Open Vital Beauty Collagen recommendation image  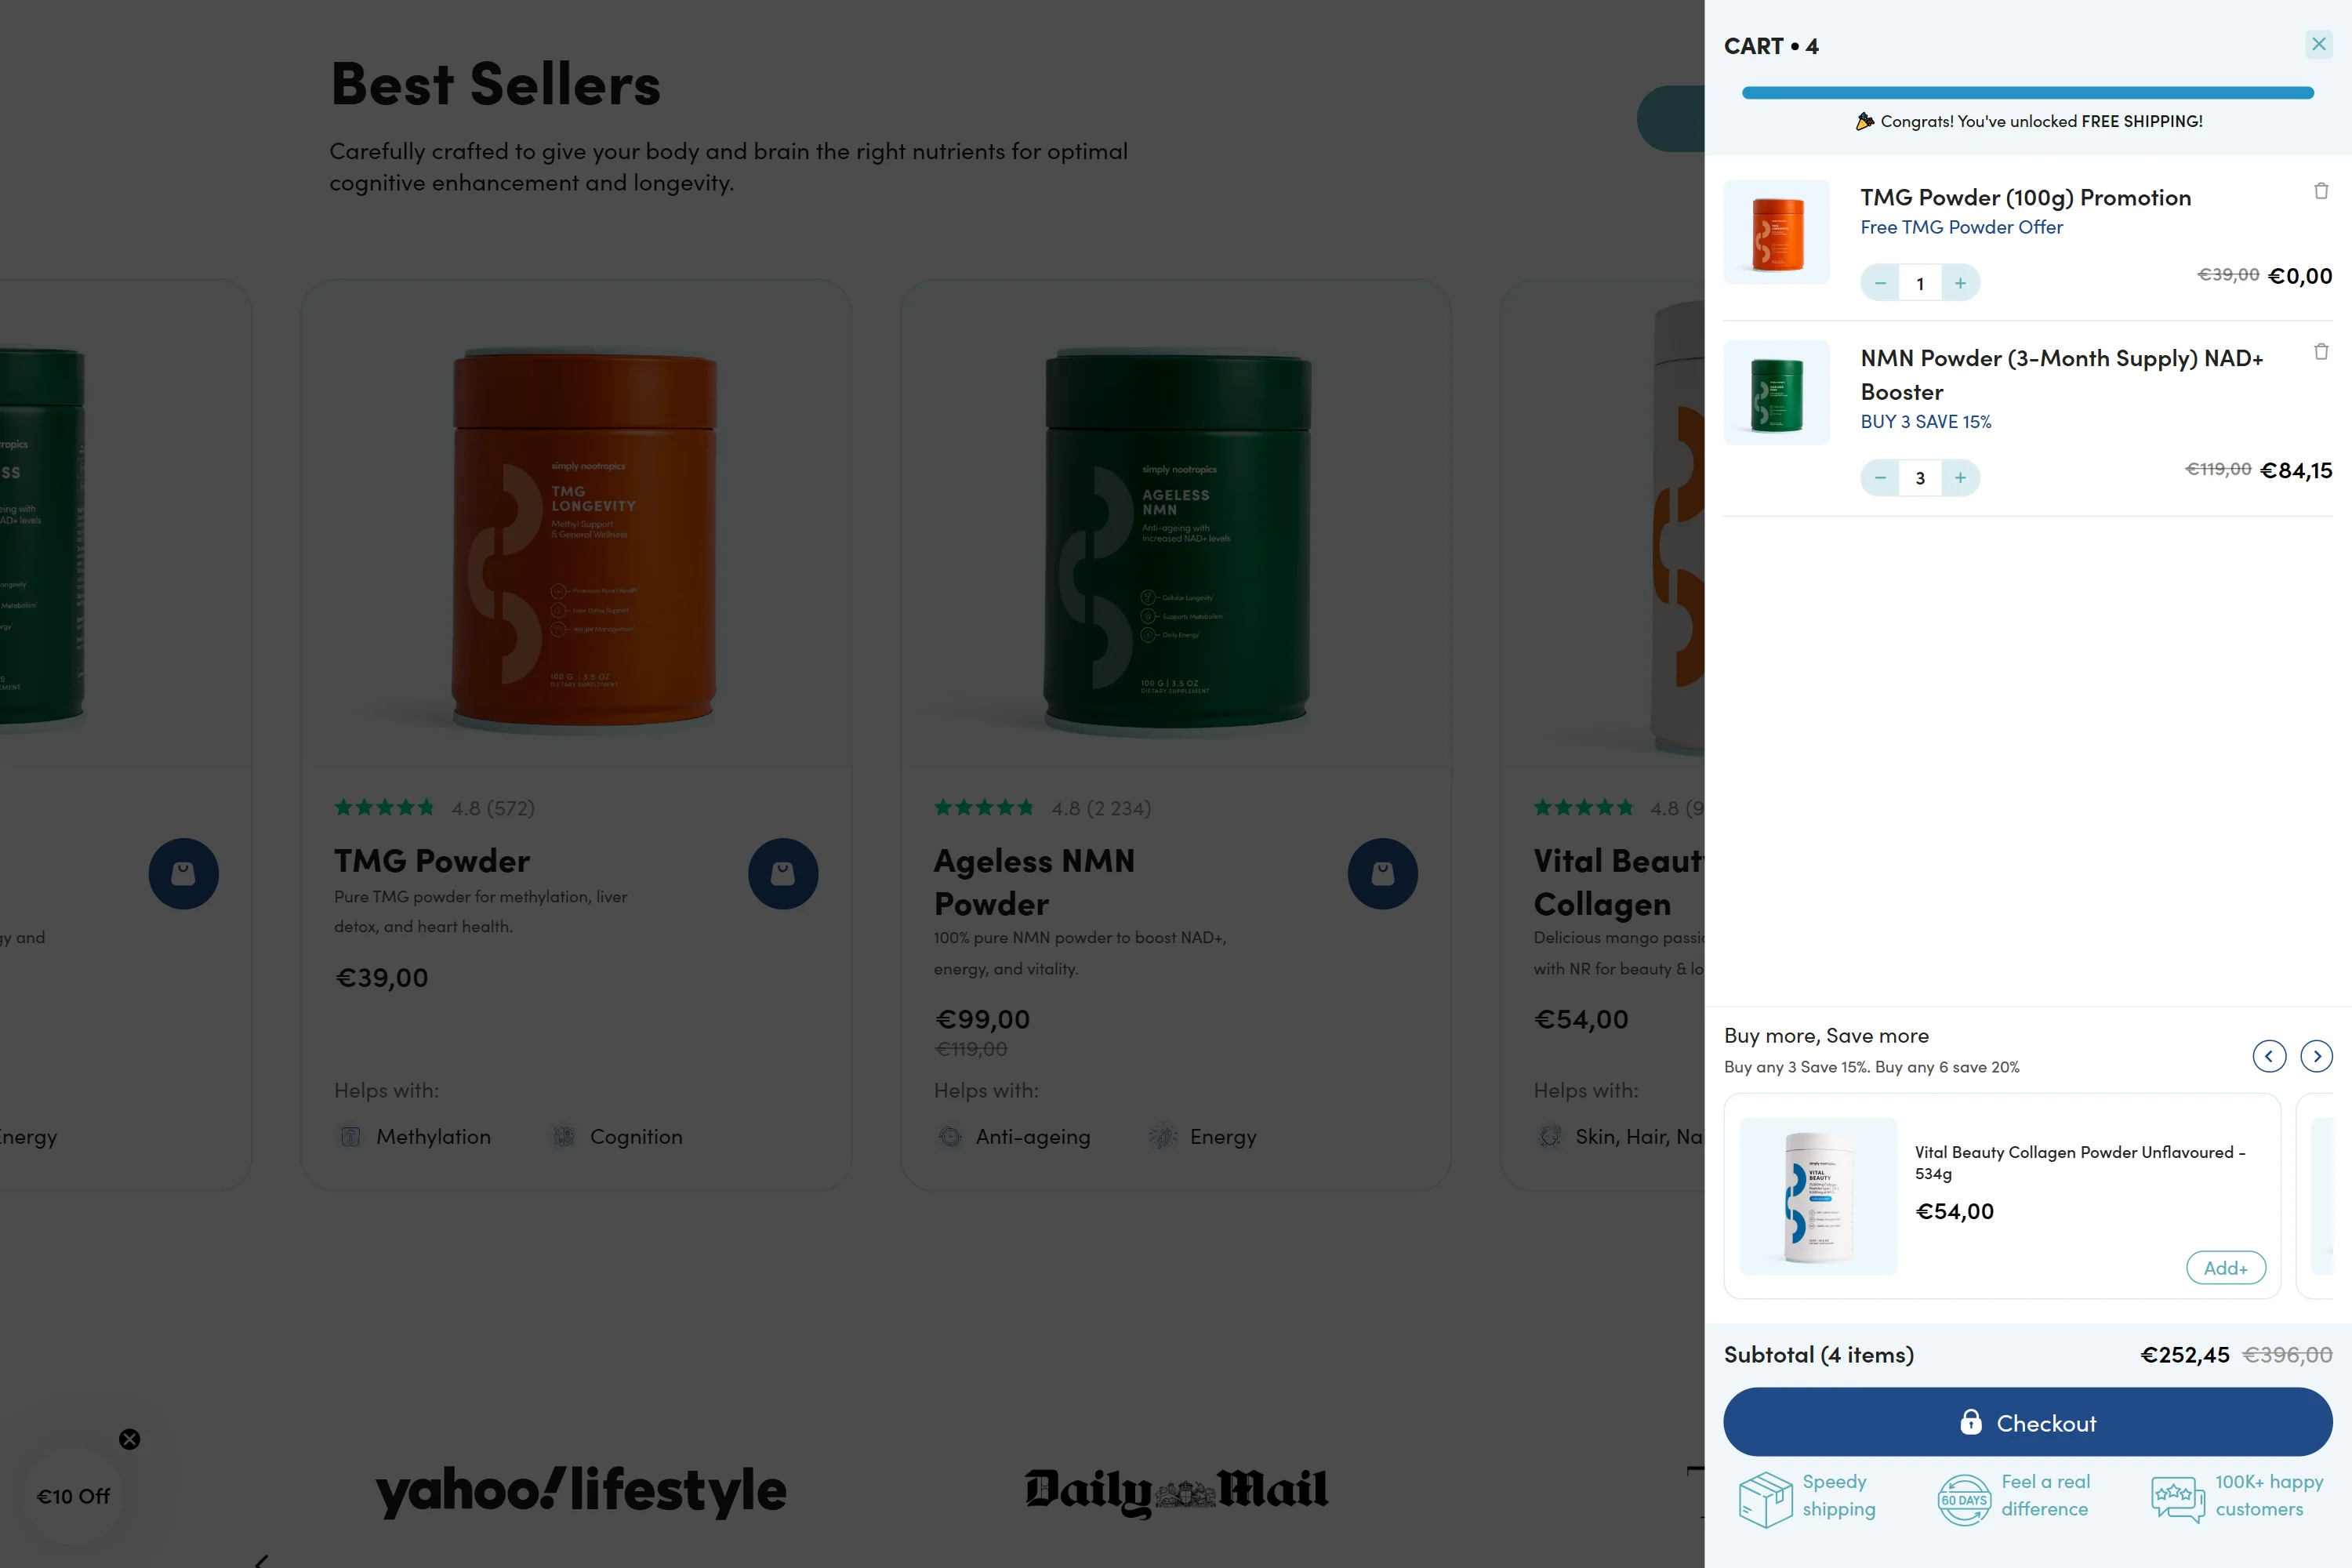(1818, 1196)
